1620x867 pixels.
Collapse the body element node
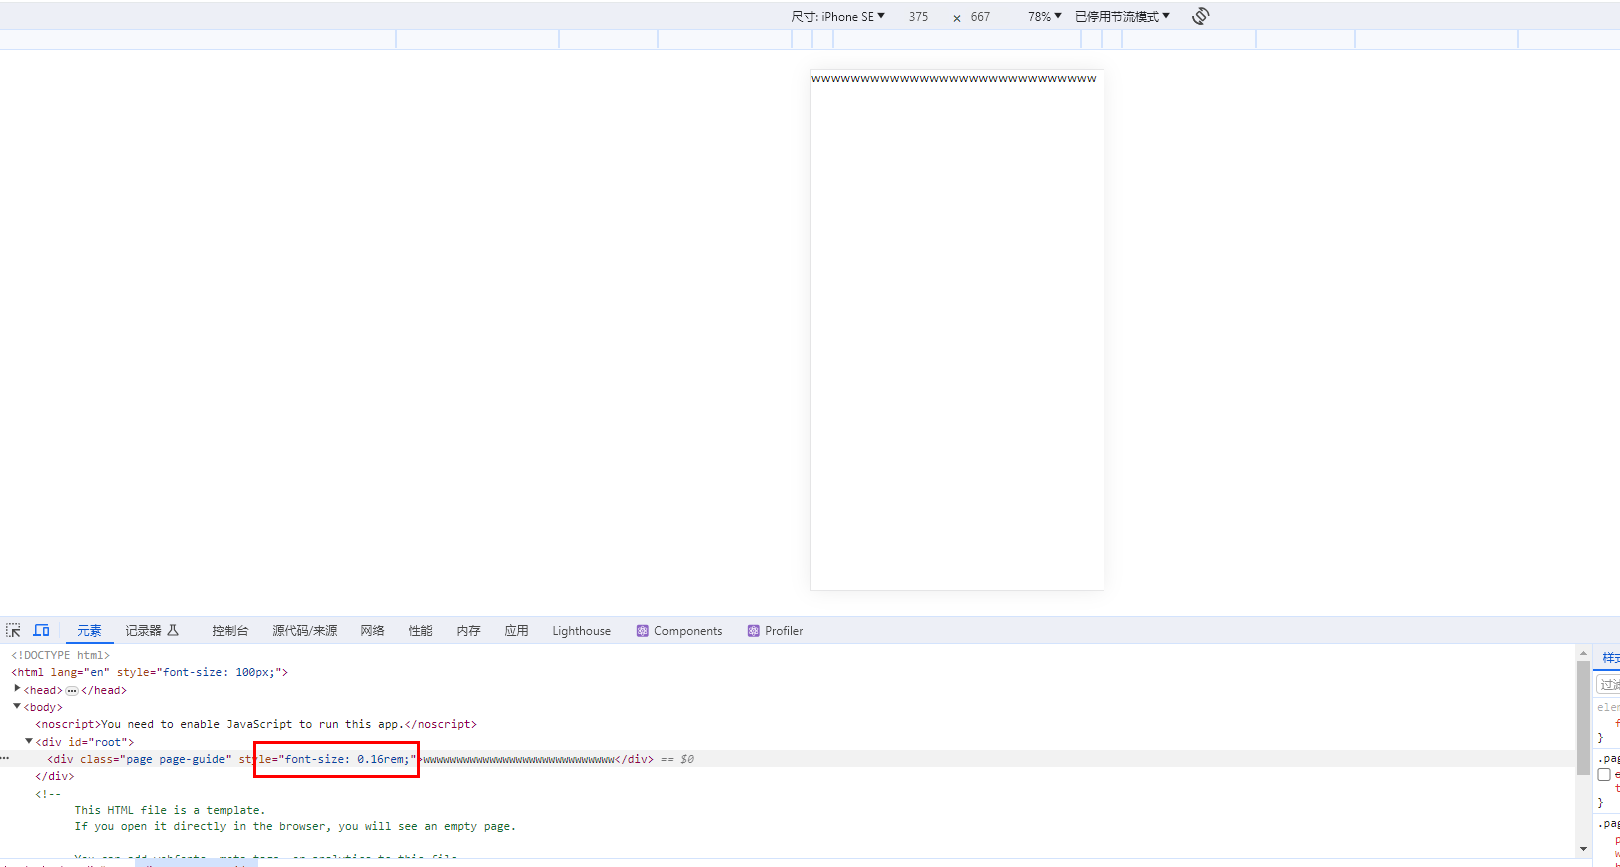tap(17, 706)
